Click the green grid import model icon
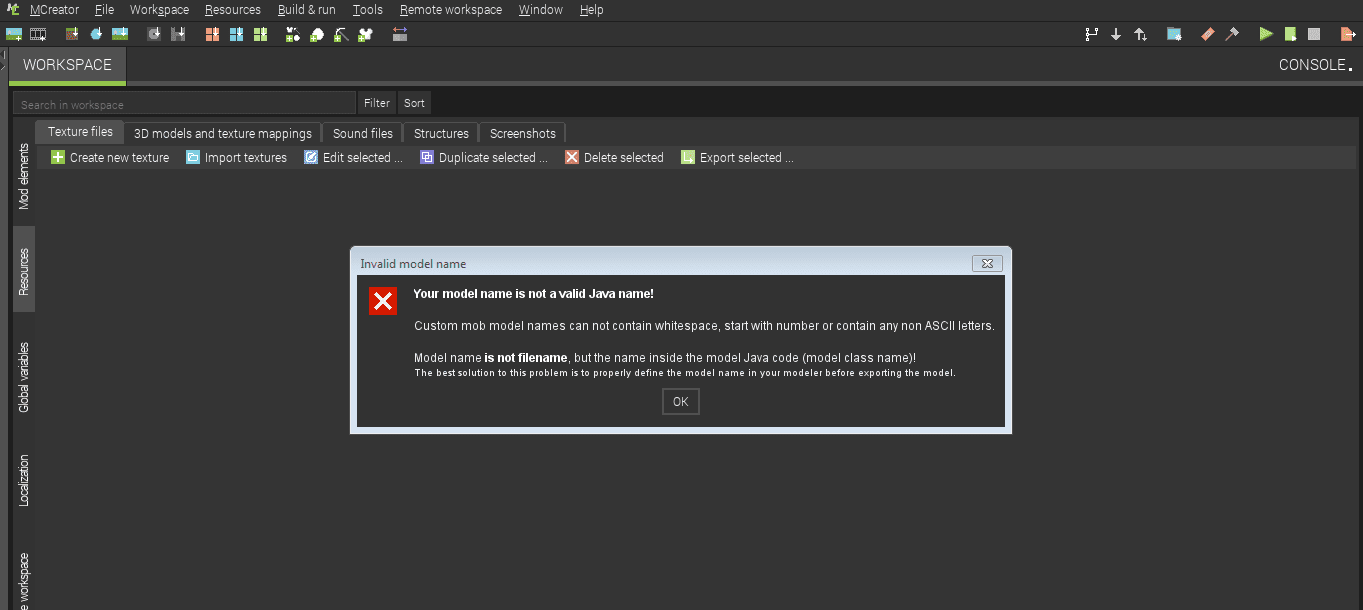 [260, 34]
